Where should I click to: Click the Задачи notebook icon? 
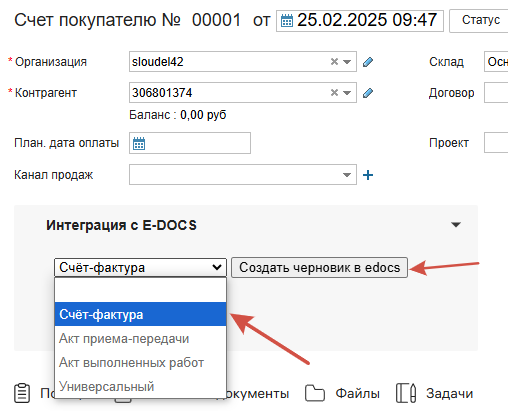tap(406, 393)
